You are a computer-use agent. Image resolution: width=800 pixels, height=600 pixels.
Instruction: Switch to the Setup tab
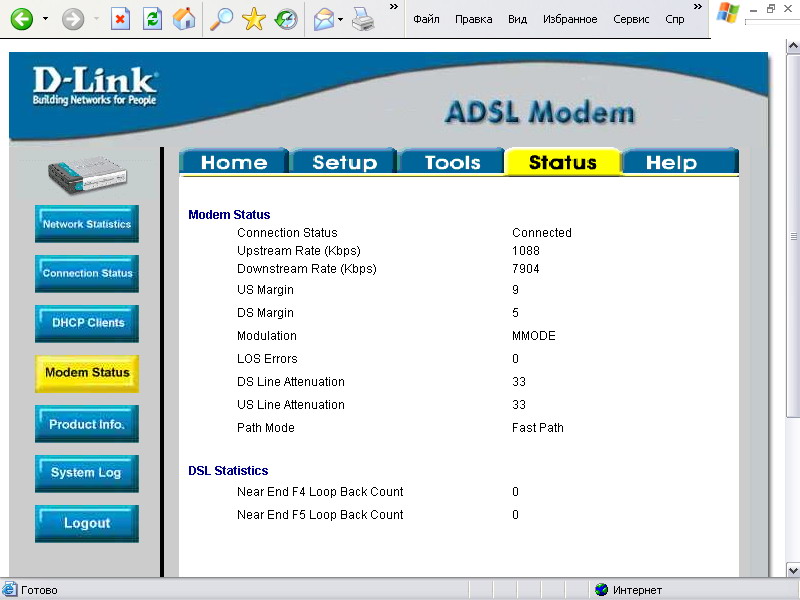coord(344,162)
